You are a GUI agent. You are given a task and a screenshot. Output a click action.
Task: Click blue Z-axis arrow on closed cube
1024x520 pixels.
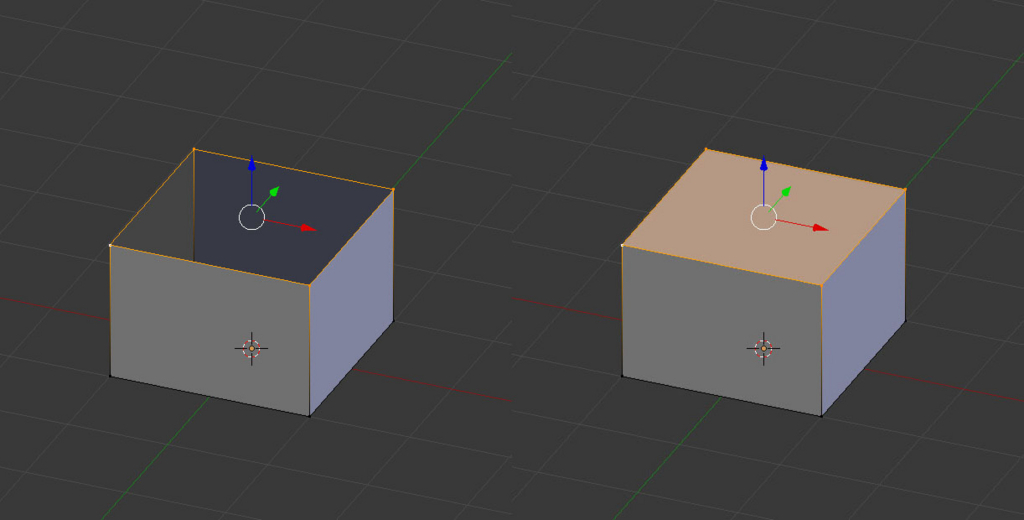(x=763, y=180)
